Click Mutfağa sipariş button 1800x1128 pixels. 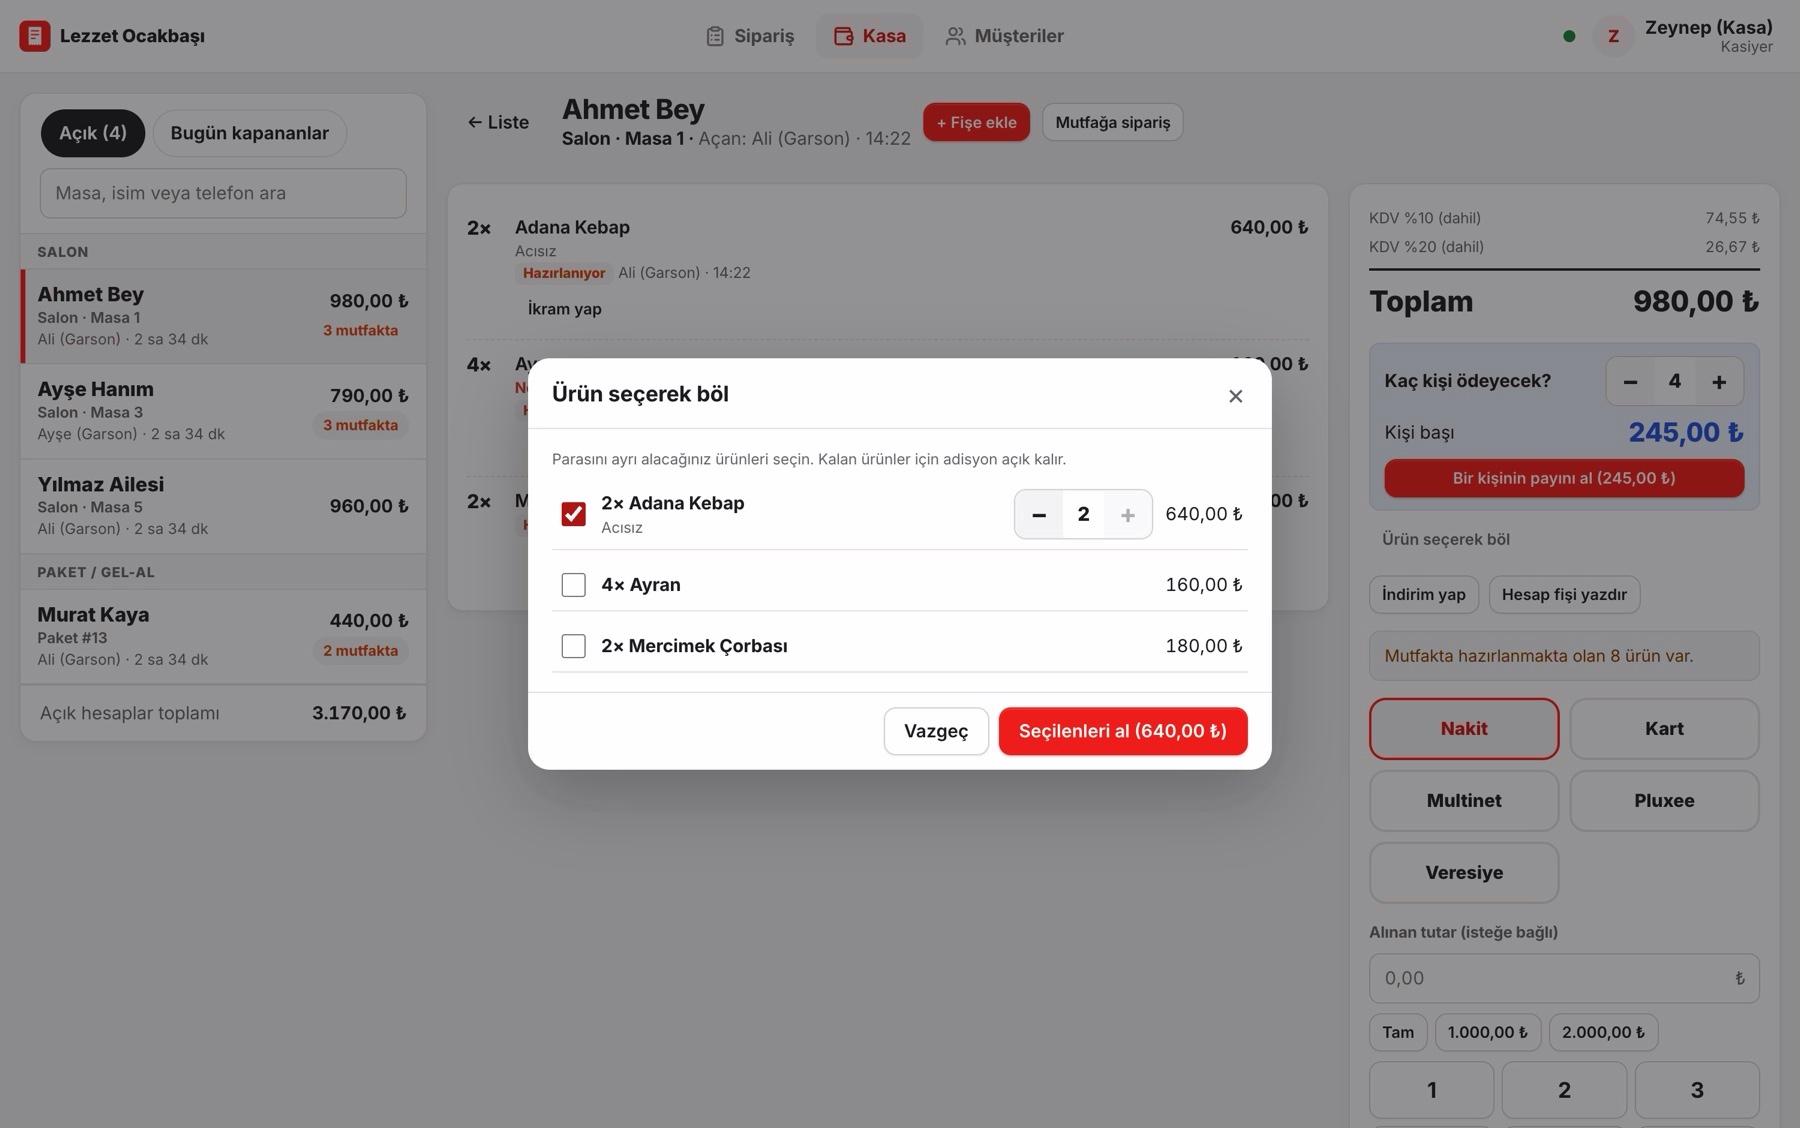pyautogui.click(x=1112, y=122)
